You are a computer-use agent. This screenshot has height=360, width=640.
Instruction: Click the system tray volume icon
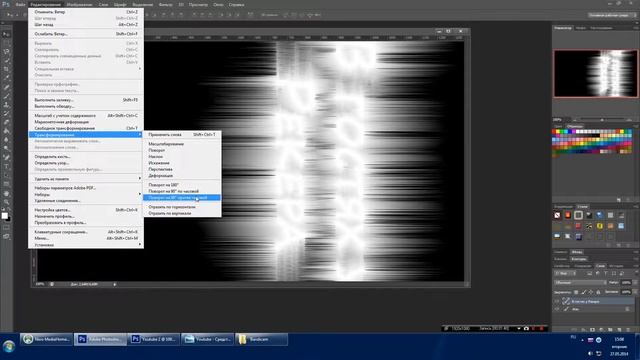point(590,353)
